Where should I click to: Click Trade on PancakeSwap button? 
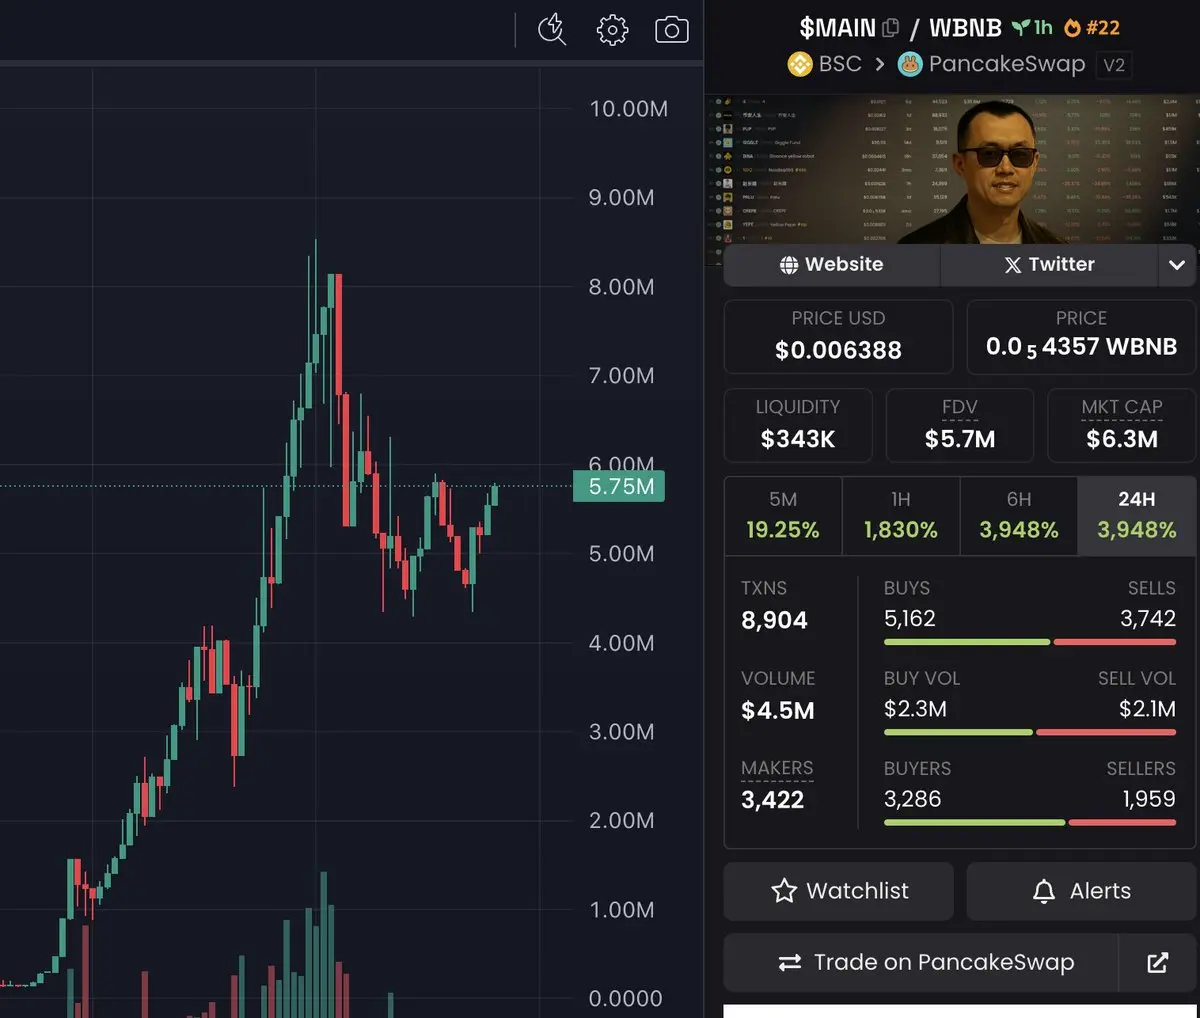[x=920, y=962]
